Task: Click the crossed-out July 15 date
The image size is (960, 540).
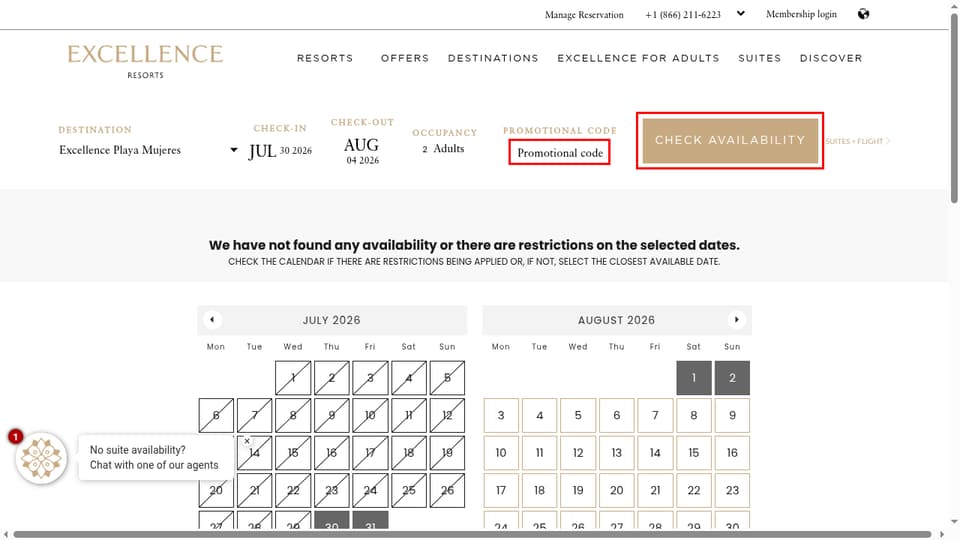Action: (293, 452)
